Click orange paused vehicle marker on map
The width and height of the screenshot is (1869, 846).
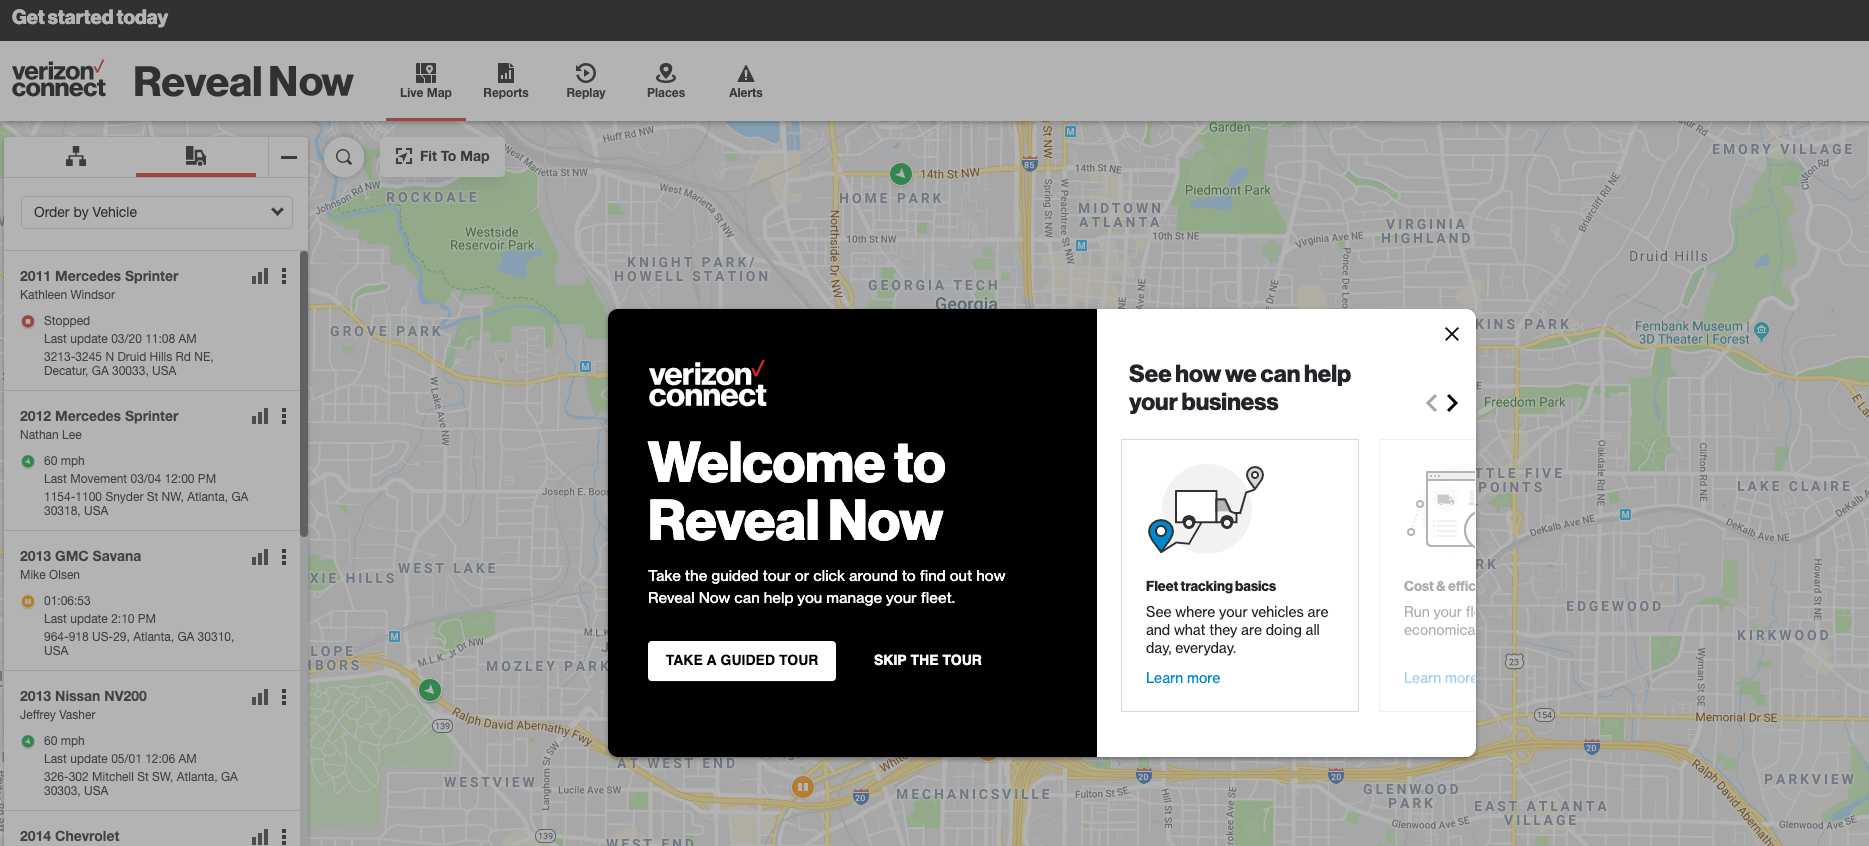802,787
